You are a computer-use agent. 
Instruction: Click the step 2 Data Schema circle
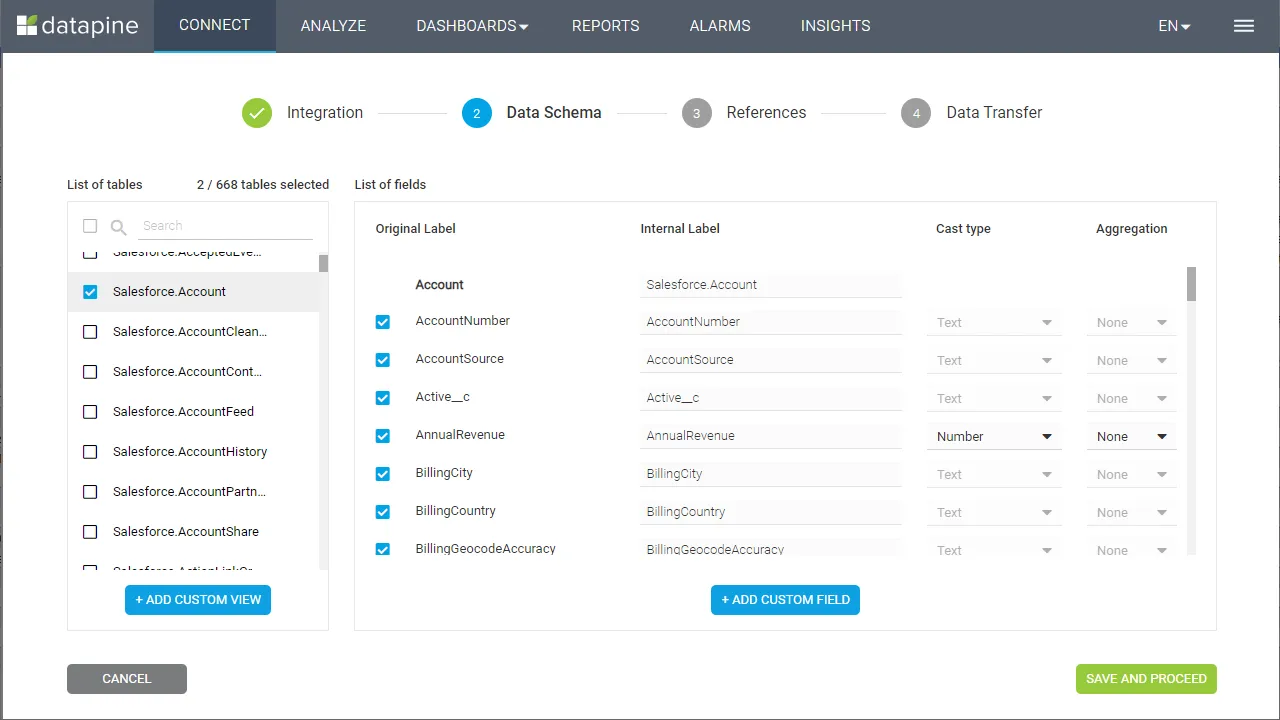click(x=477, y=113)
